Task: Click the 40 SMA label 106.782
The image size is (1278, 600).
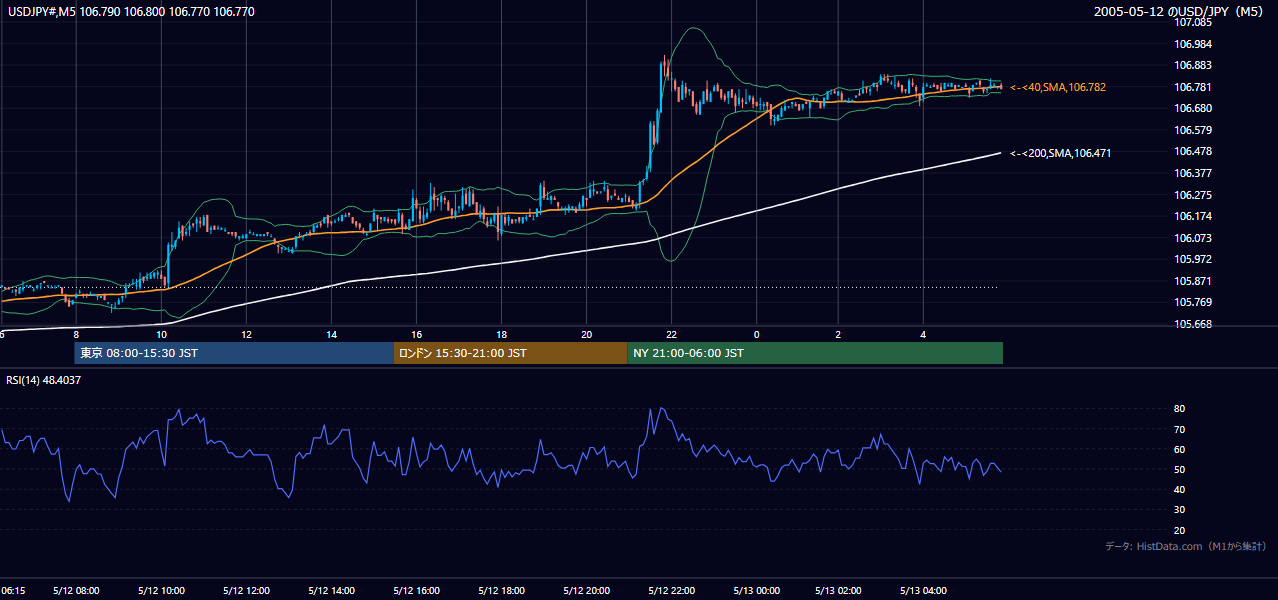Action: pos(1058,88)
